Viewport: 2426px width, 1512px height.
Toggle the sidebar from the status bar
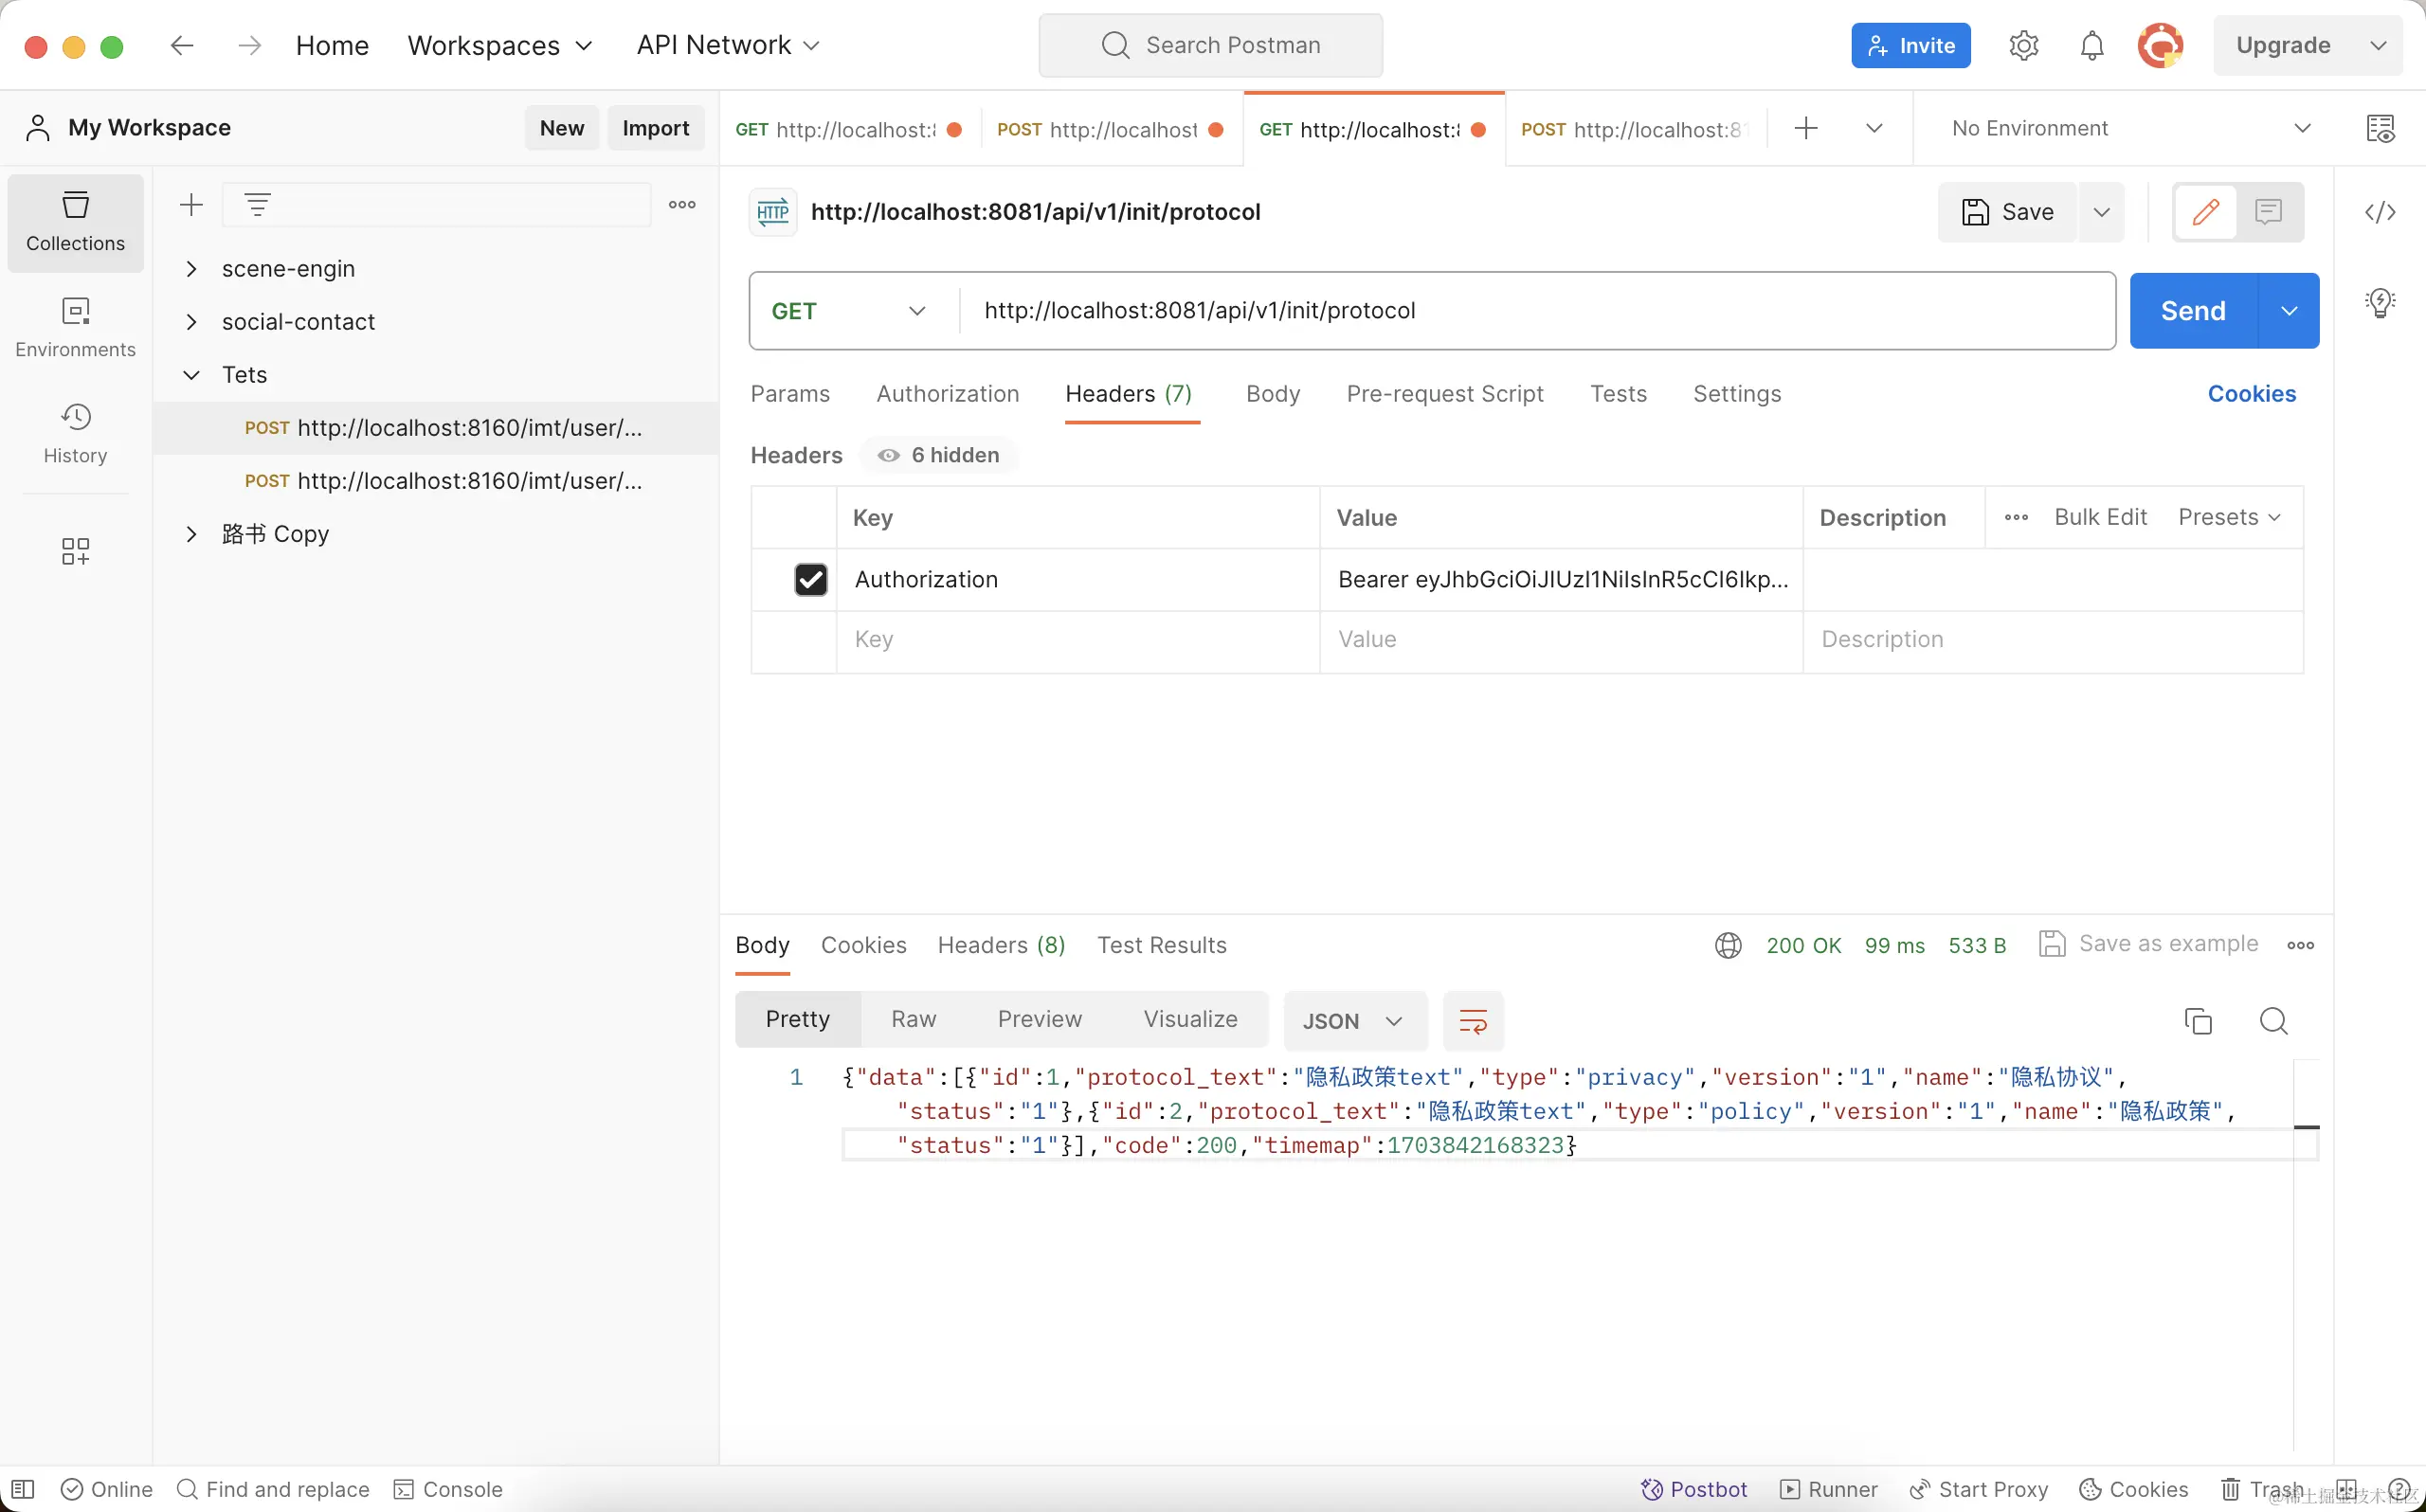point(23,1489)
